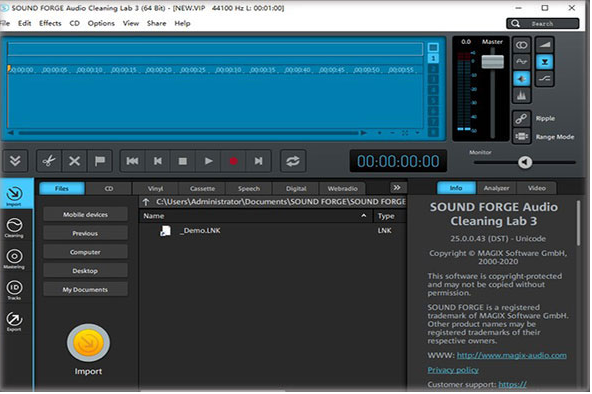Sort files by the Name column arrow
The width and height of the screenshot is (592, 394).
coord(364,216)
